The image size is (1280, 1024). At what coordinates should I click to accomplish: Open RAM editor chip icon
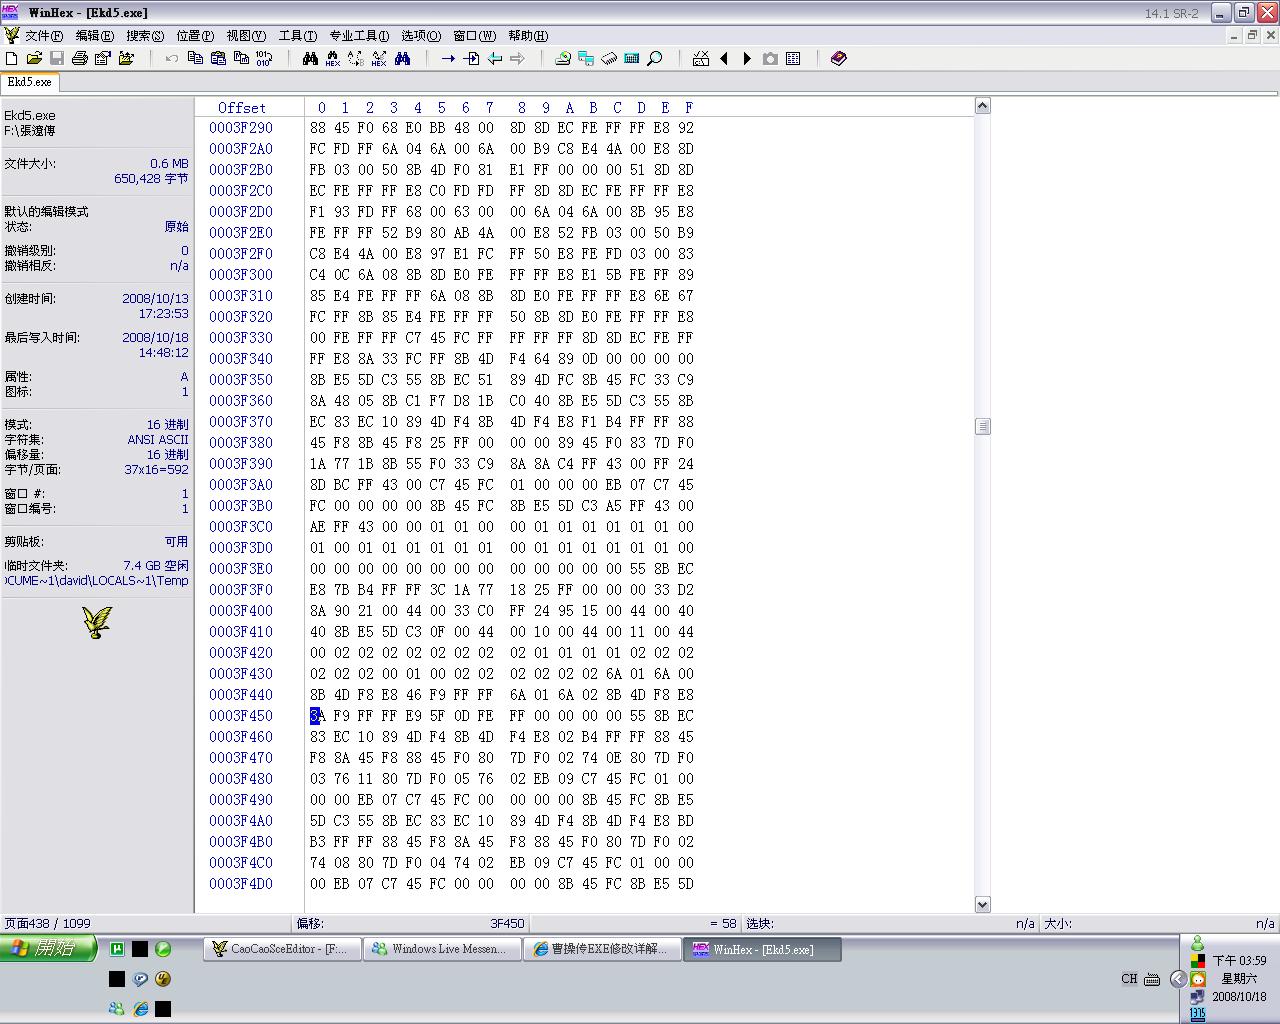[609, 59]
